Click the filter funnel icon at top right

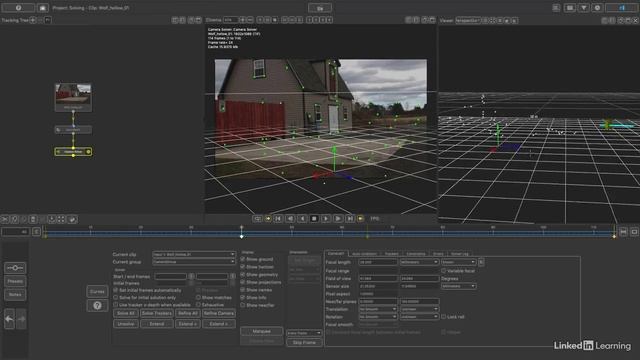click(x=584, y=8)
